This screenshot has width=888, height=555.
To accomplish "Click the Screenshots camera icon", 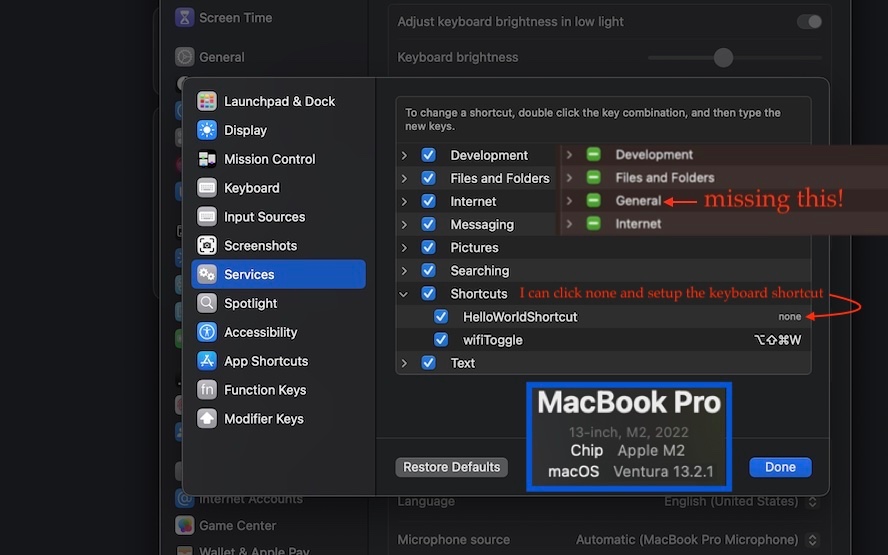I will (207, 246).
